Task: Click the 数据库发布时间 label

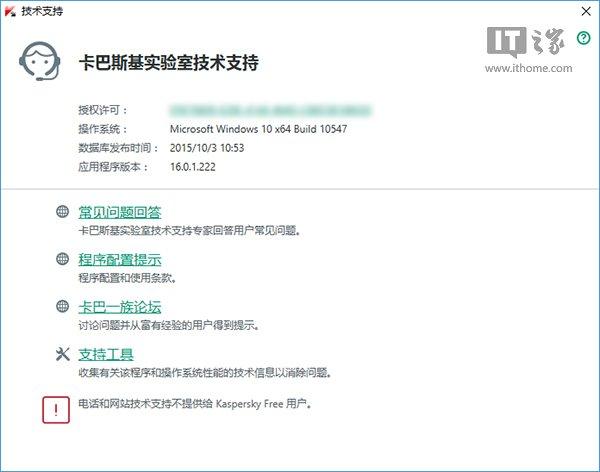Action: (118, 148)
